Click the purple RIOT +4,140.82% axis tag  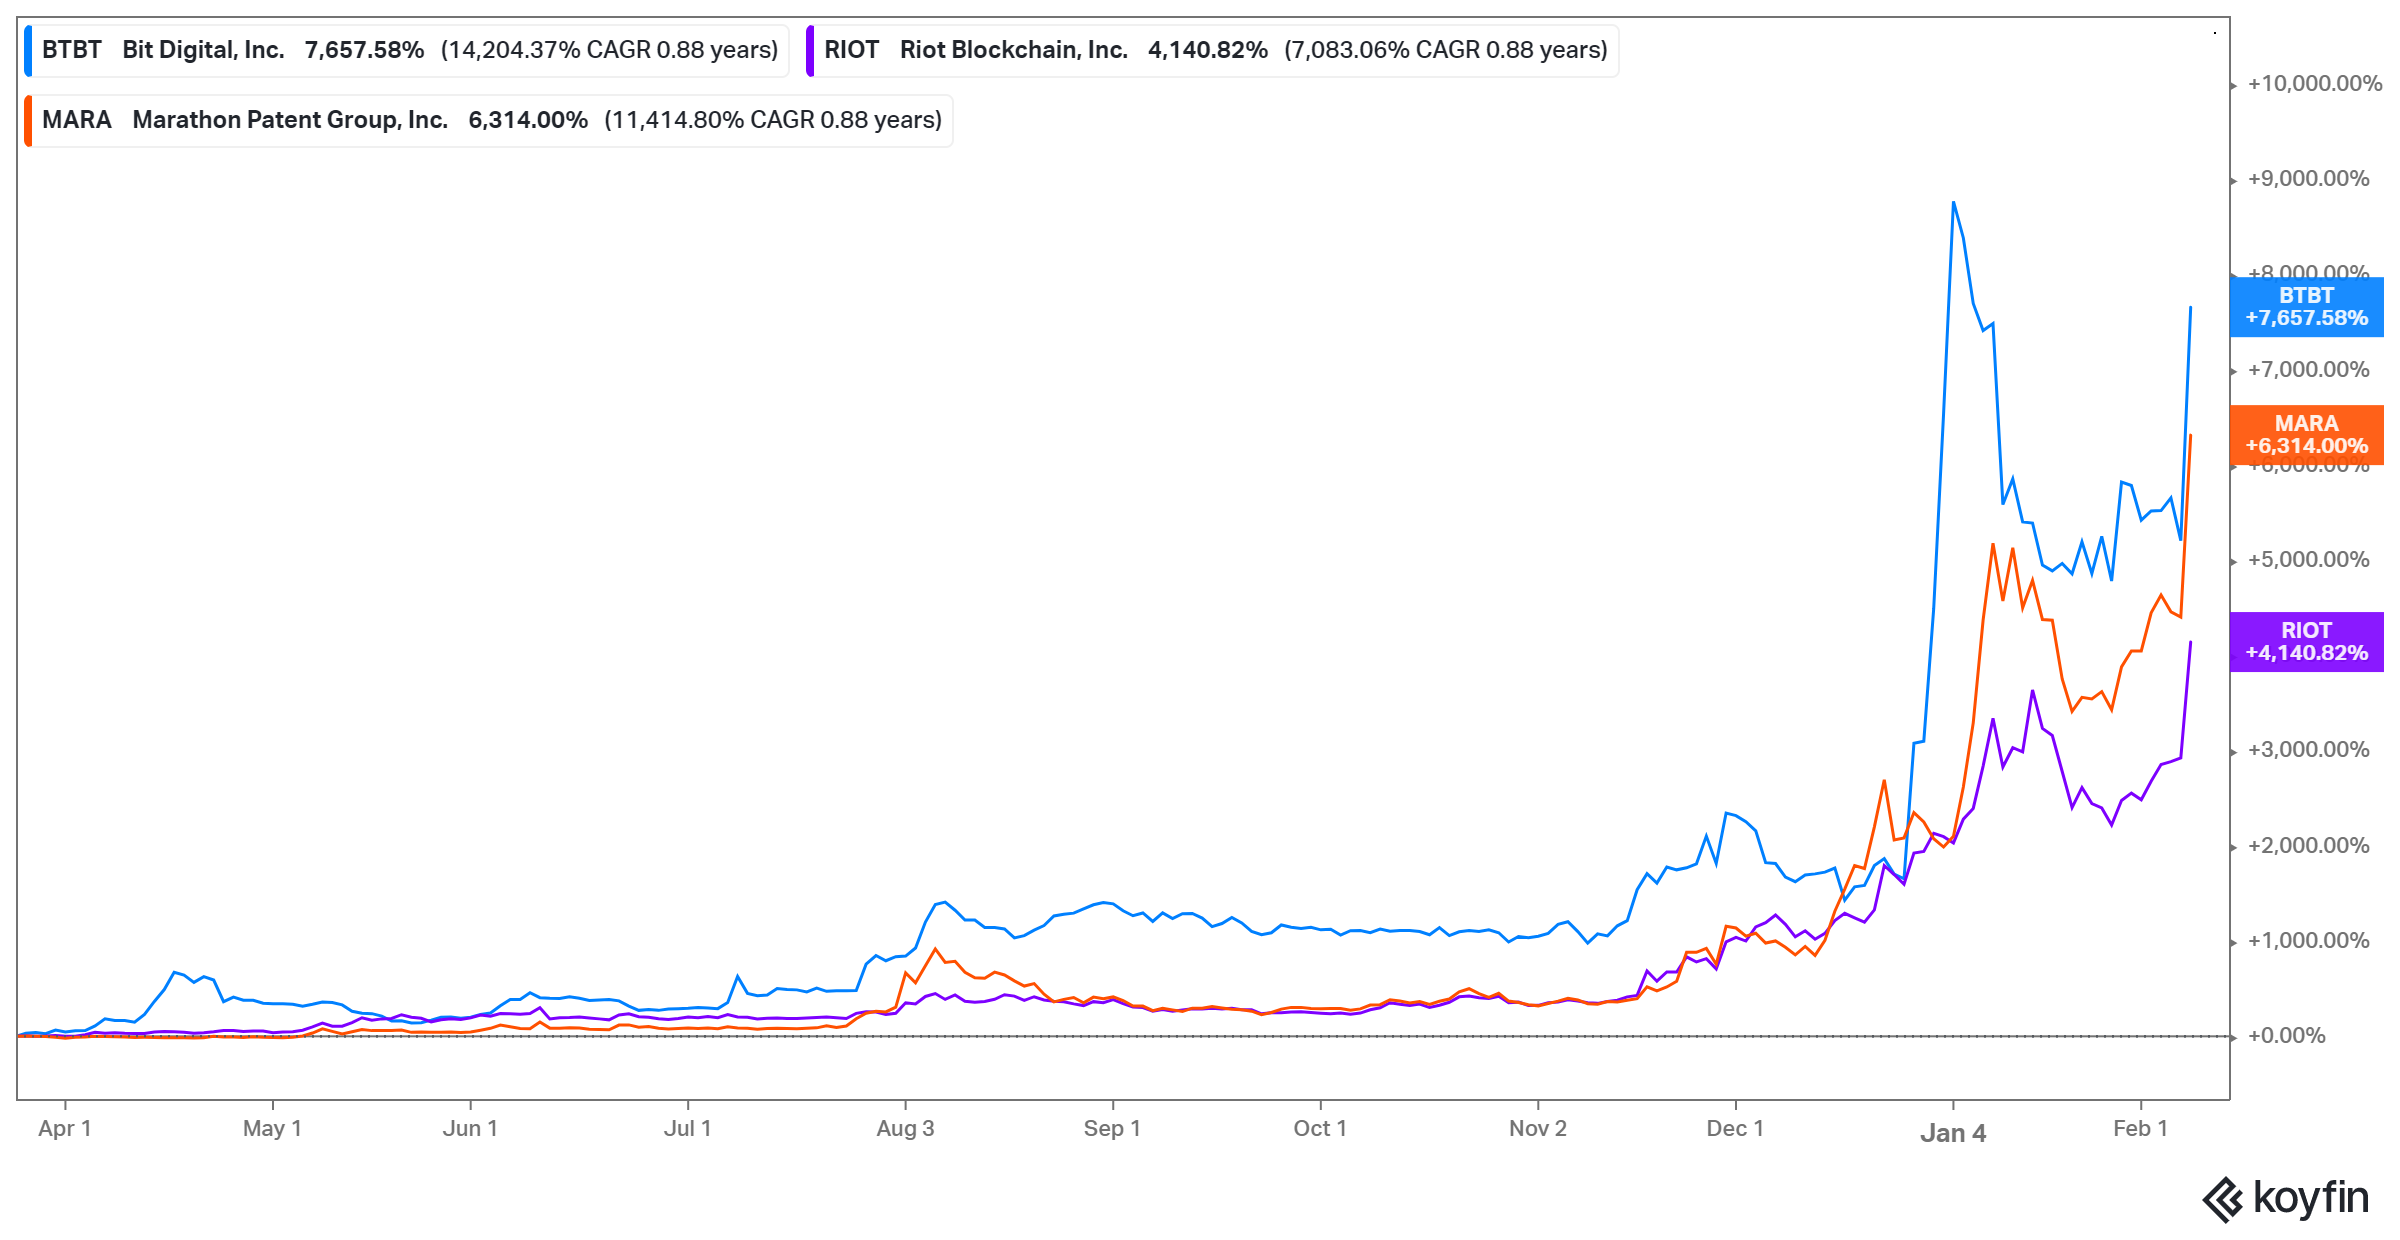pyautogui.click(x=2306, y=642)
